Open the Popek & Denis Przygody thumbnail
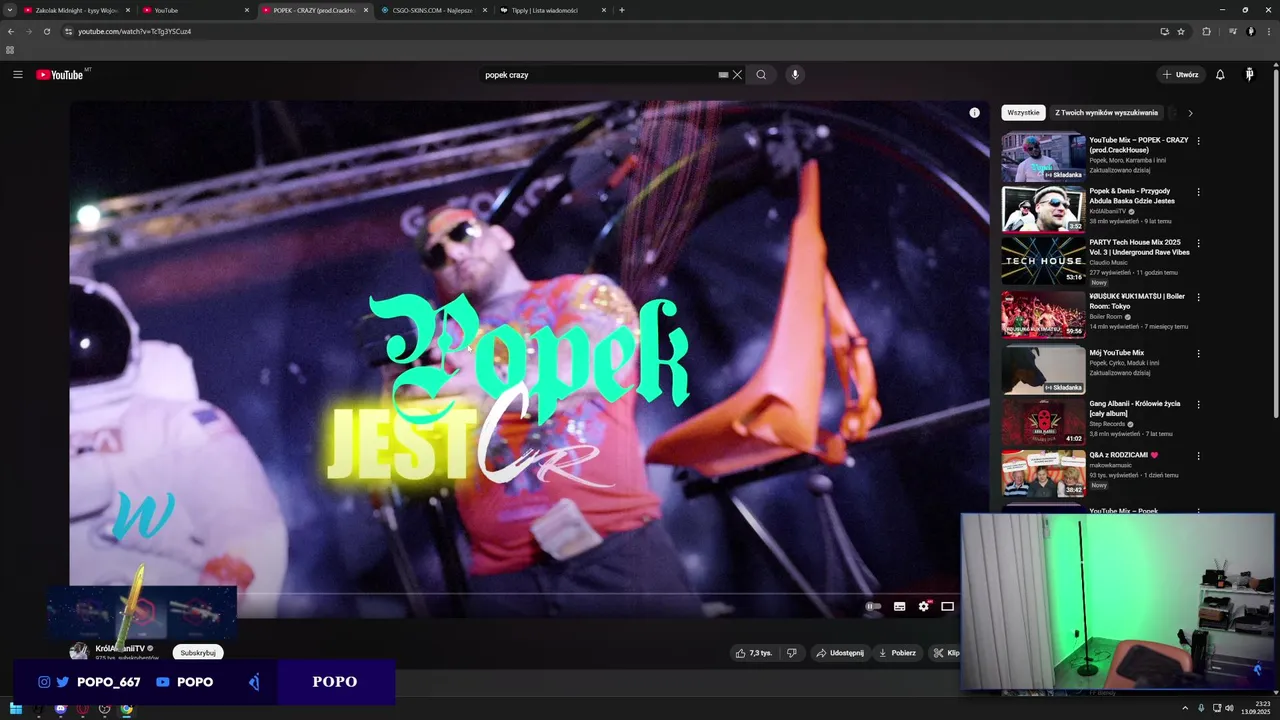Viewport: 1280px width, 720px height. pyautogui.click(x=1043, y=208)
